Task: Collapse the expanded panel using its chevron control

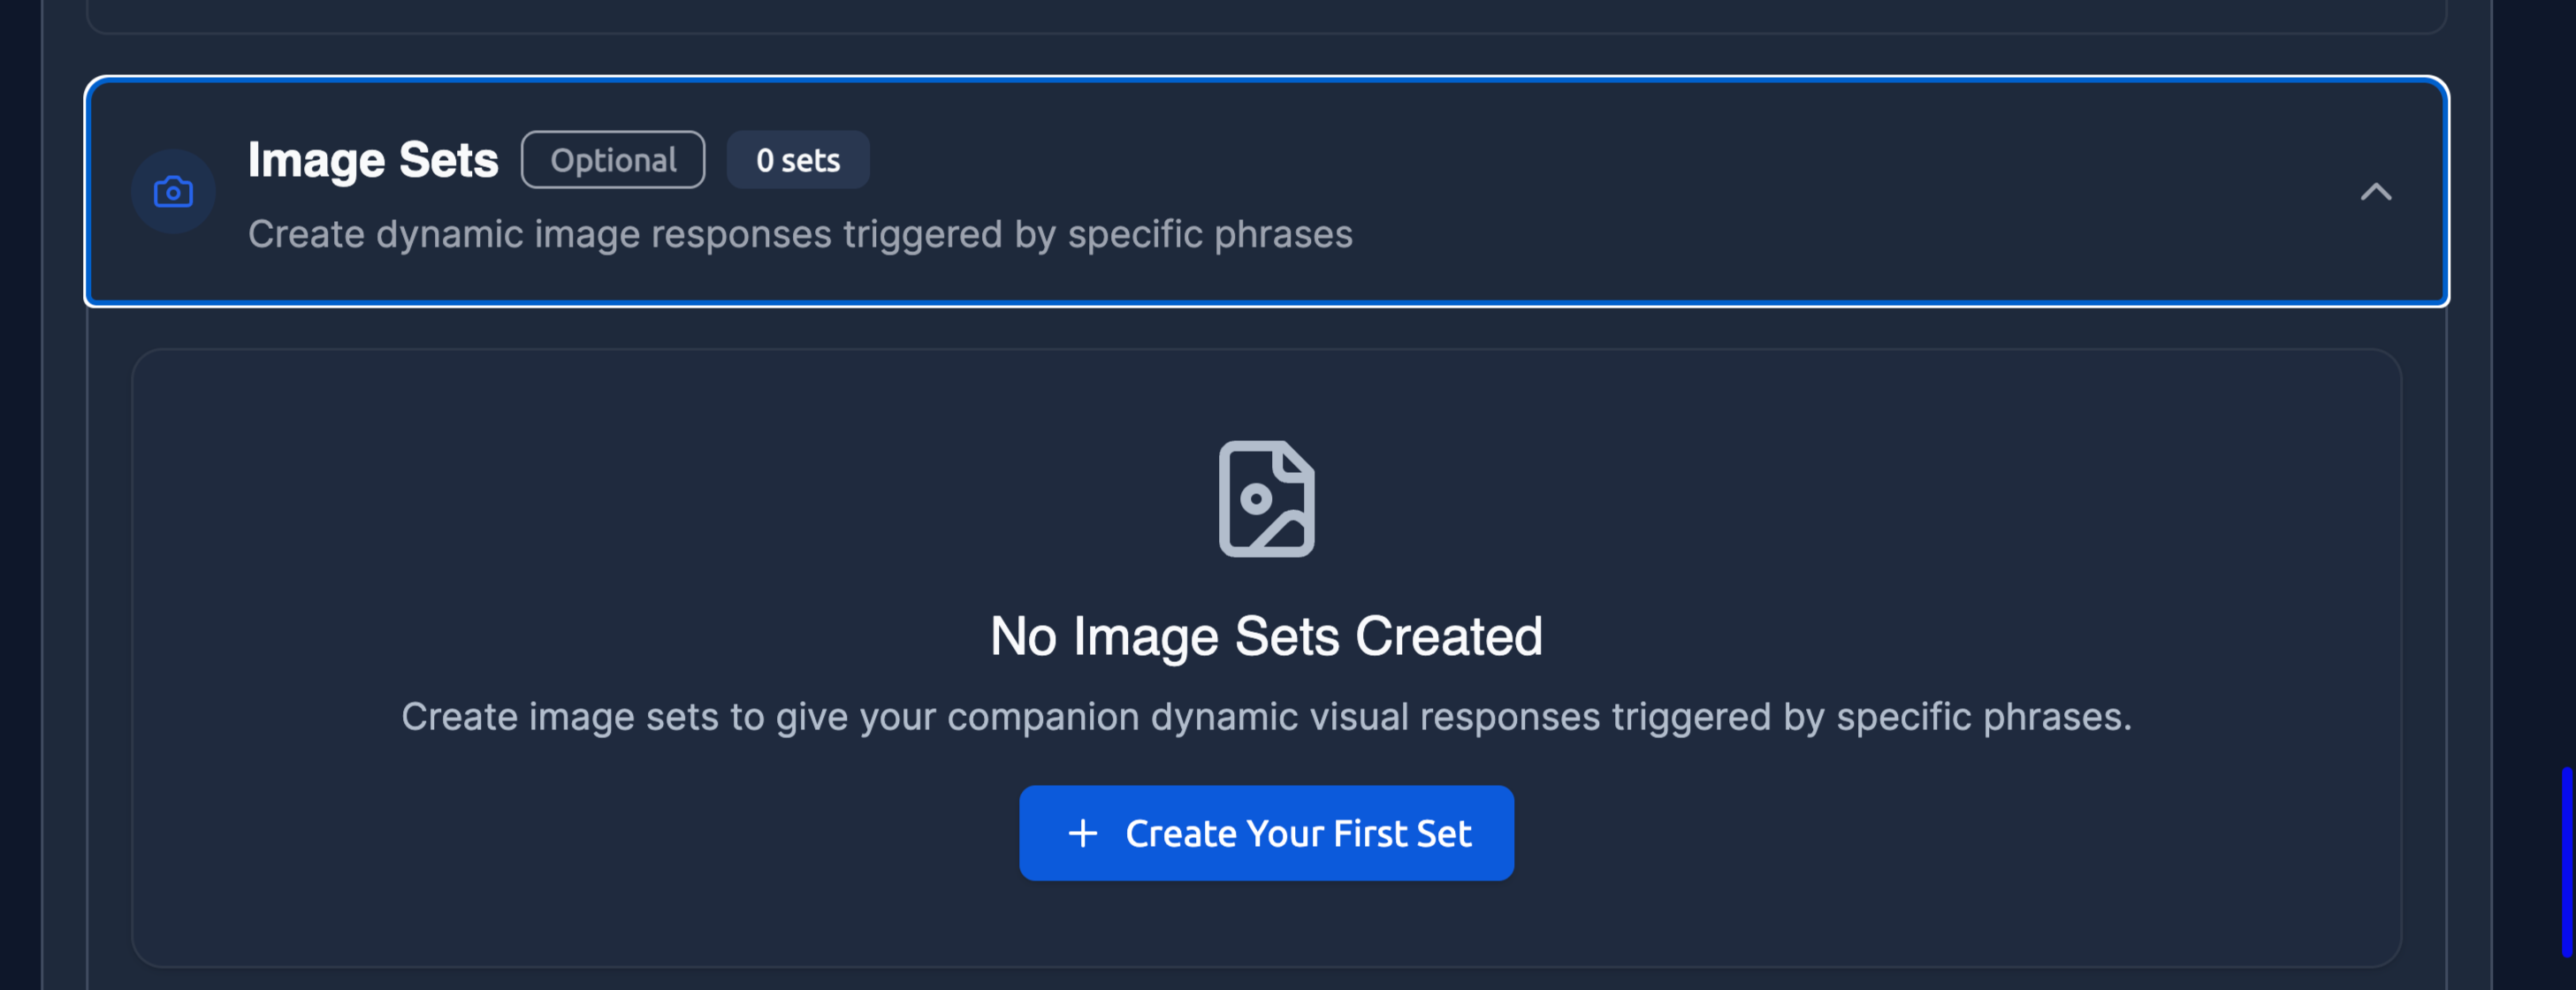Action: [2377, 192]
